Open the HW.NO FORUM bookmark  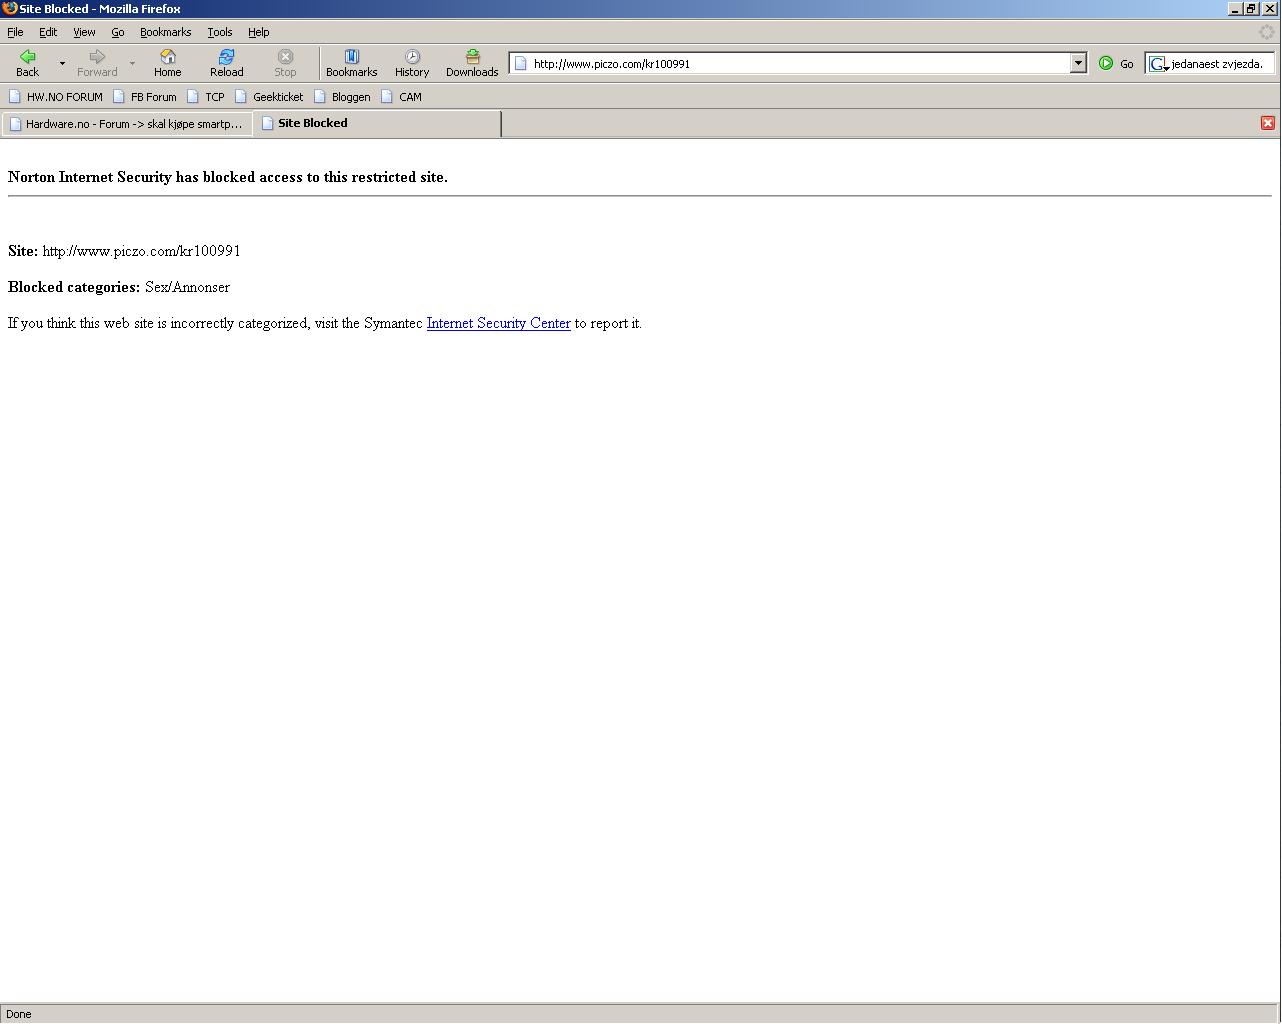point(56,97)
